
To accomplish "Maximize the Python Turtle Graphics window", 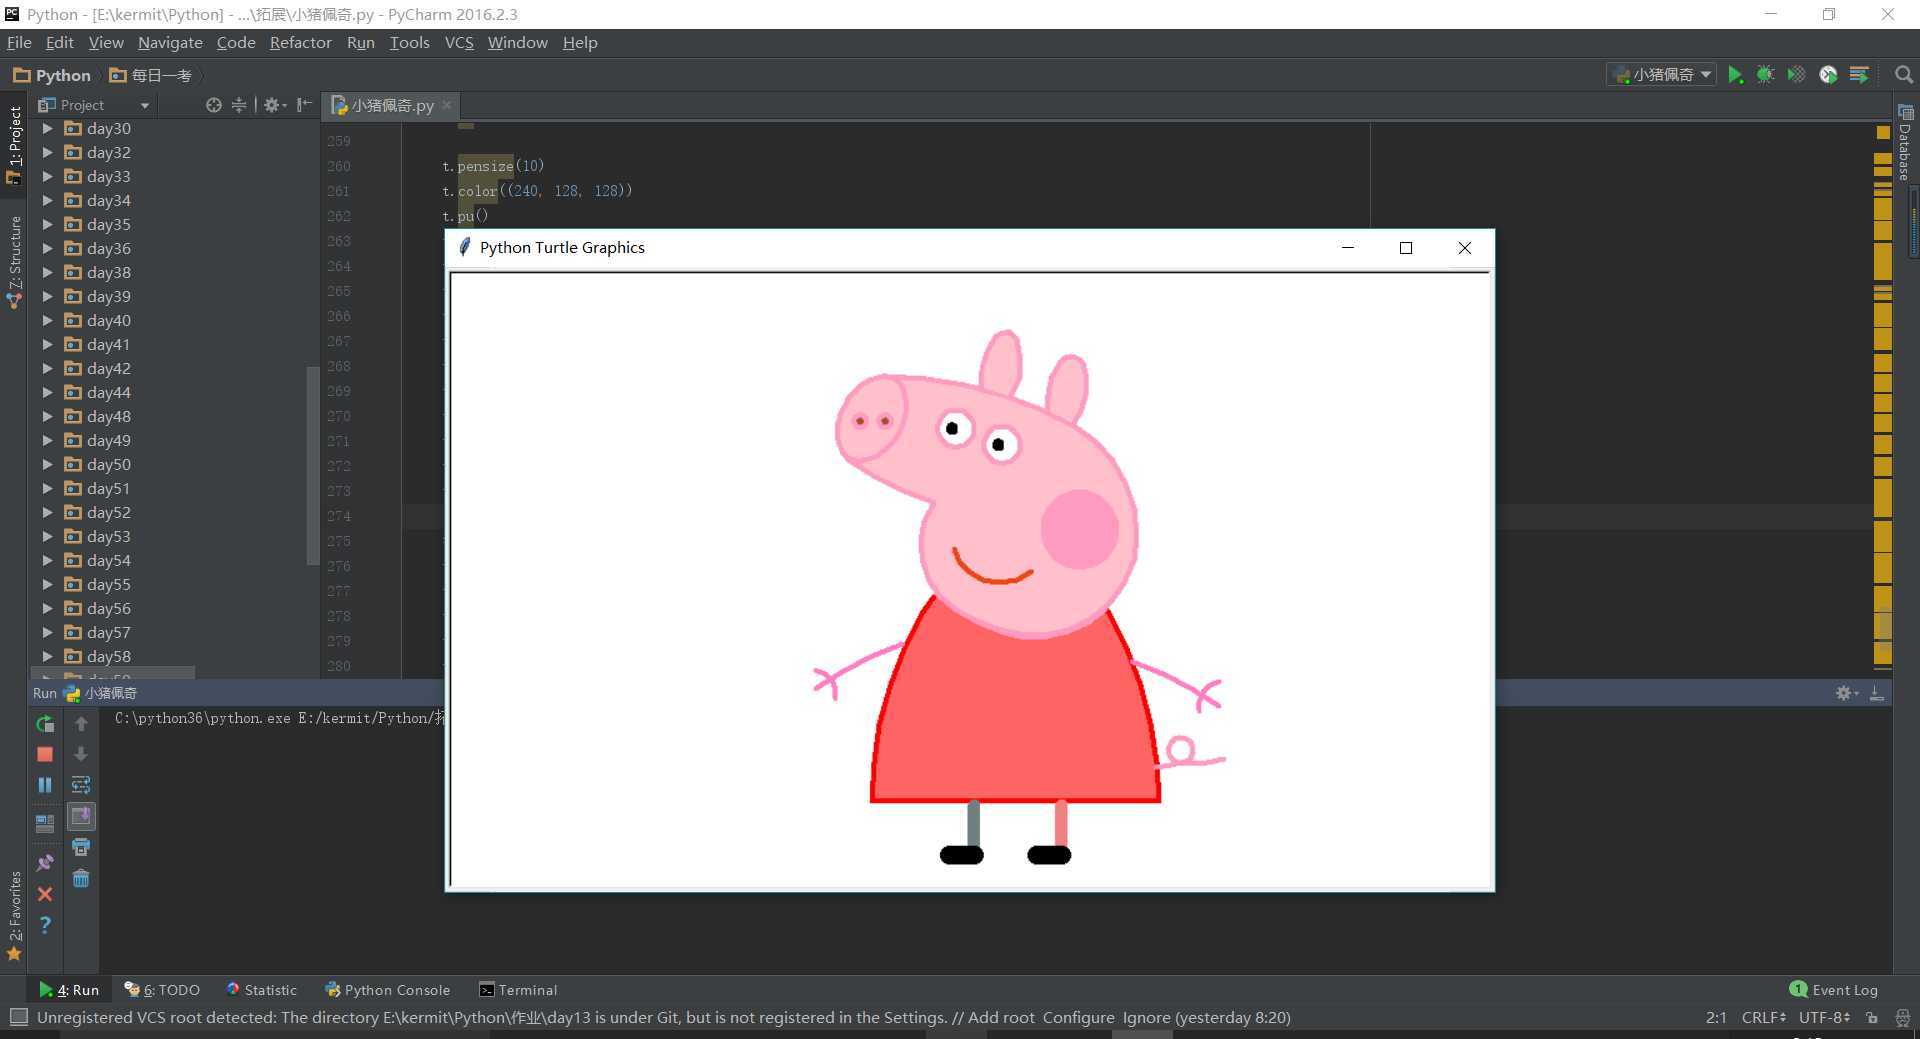I will 1406,248.
